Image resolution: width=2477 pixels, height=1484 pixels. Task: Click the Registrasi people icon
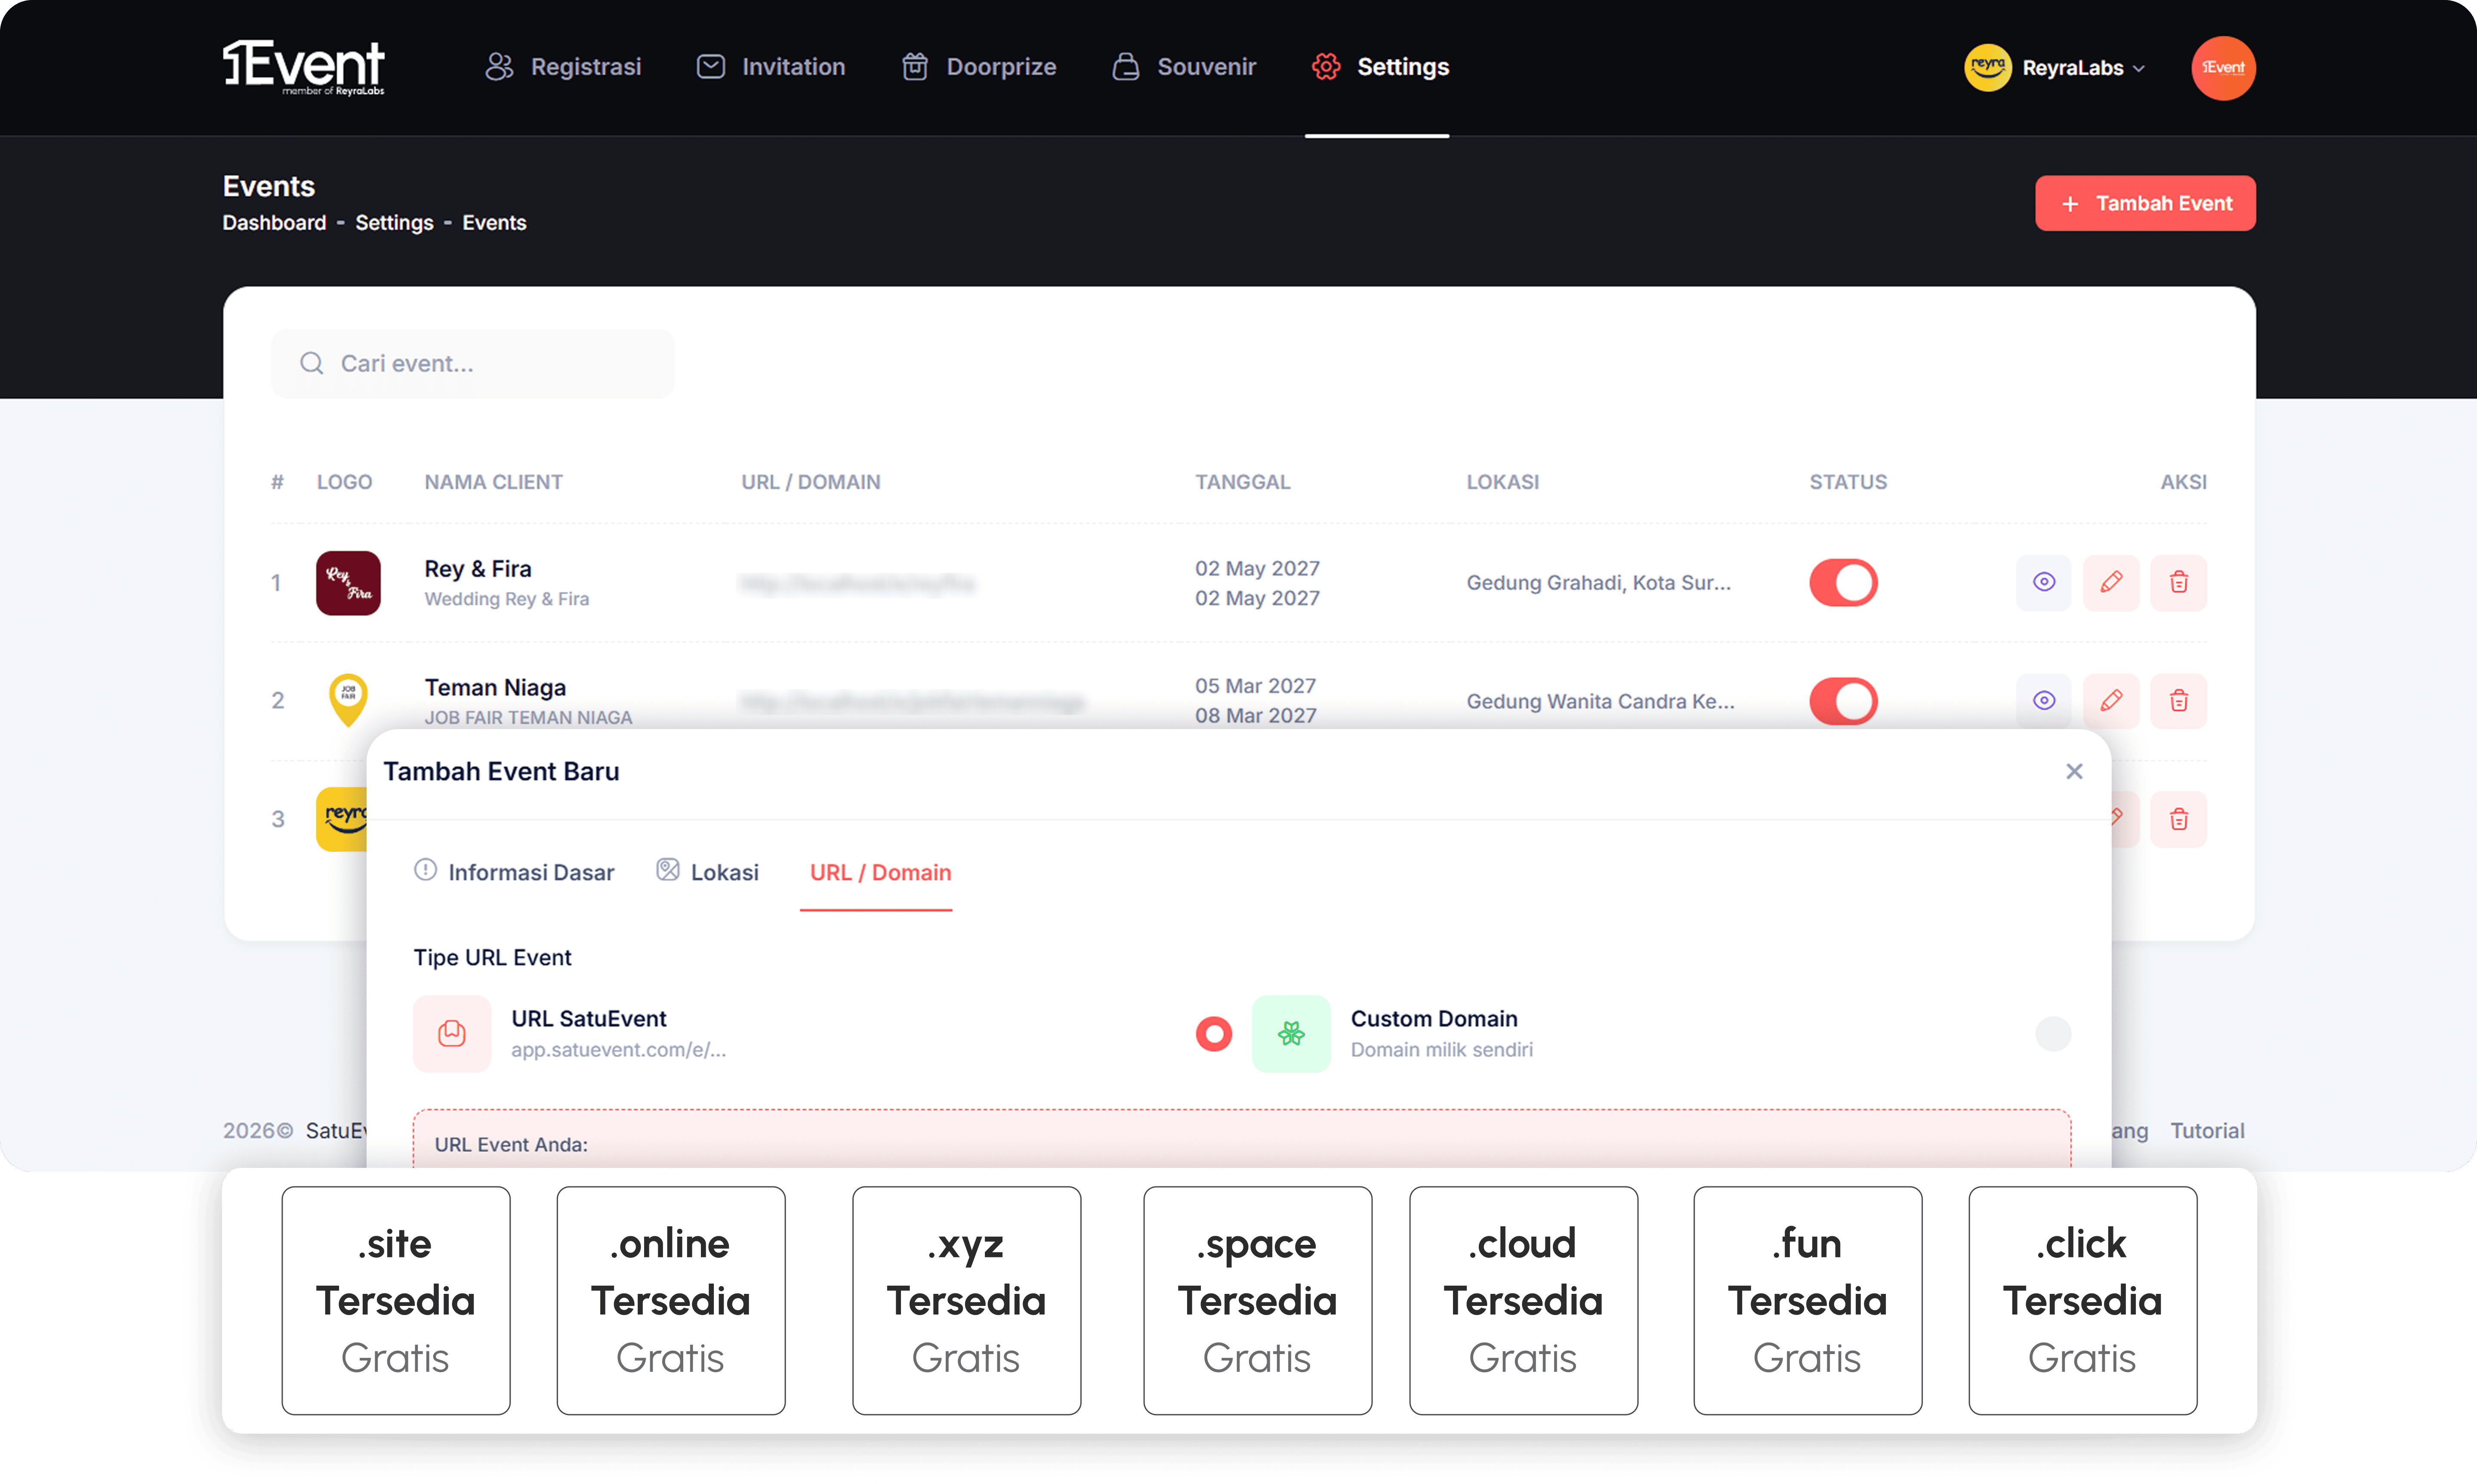[499, 67]
